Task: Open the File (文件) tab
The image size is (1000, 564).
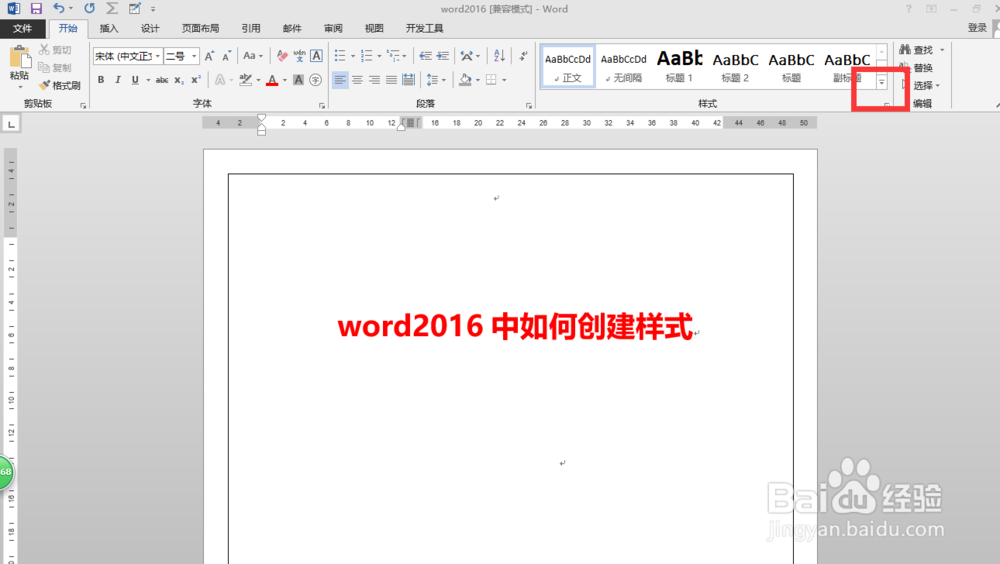Action: pos(22,28)
